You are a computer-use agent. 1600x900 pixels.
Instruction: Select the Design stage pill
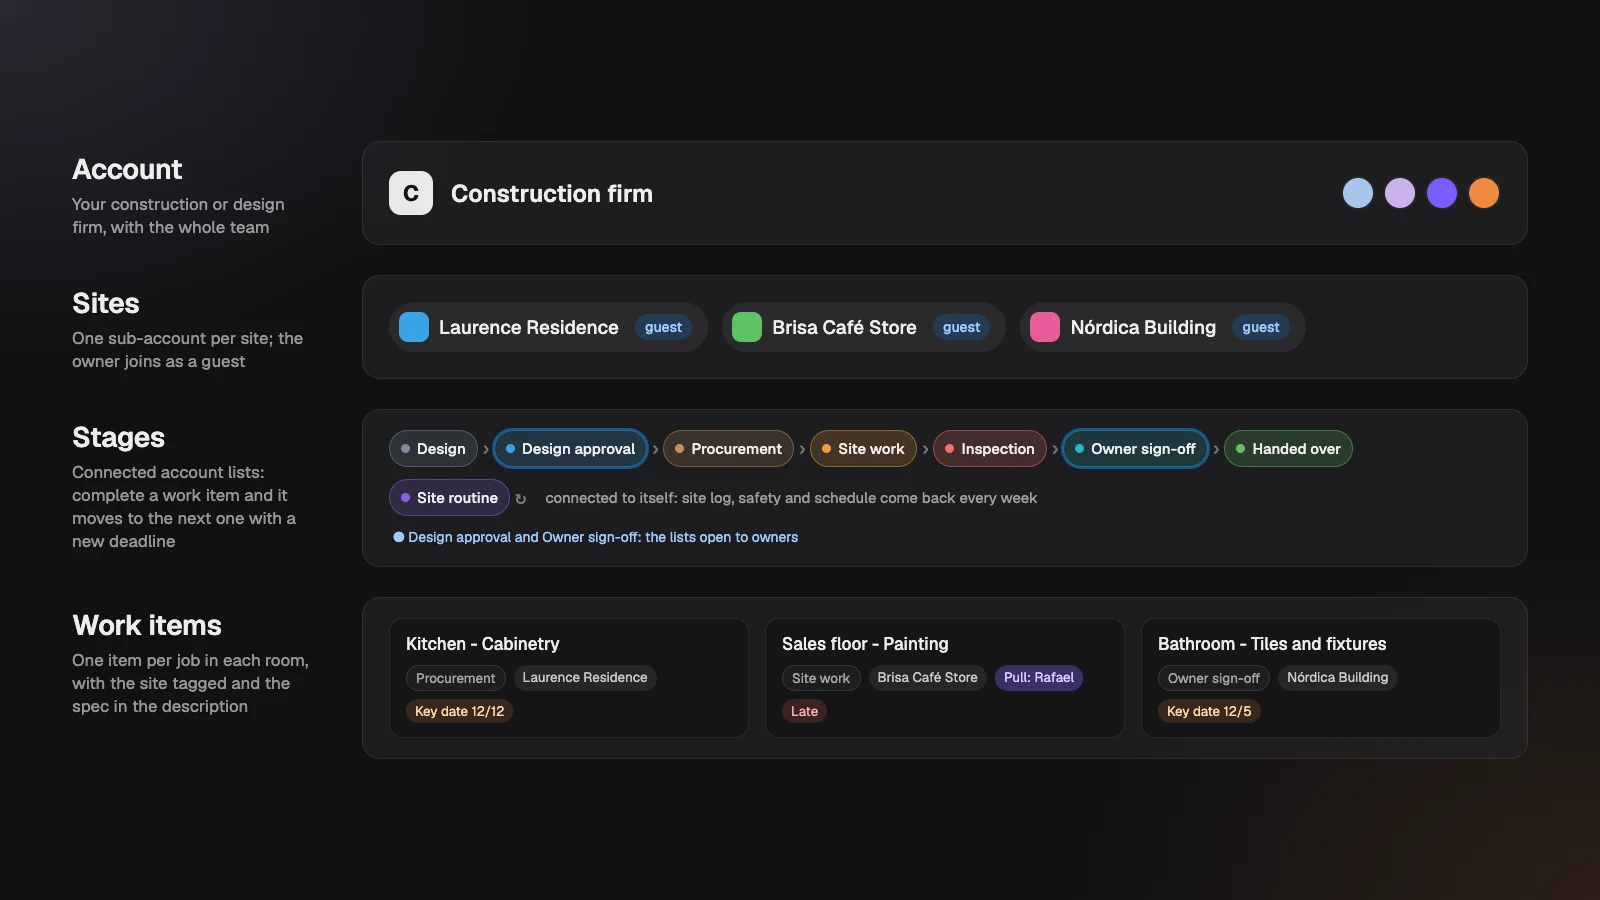(433, 449)
